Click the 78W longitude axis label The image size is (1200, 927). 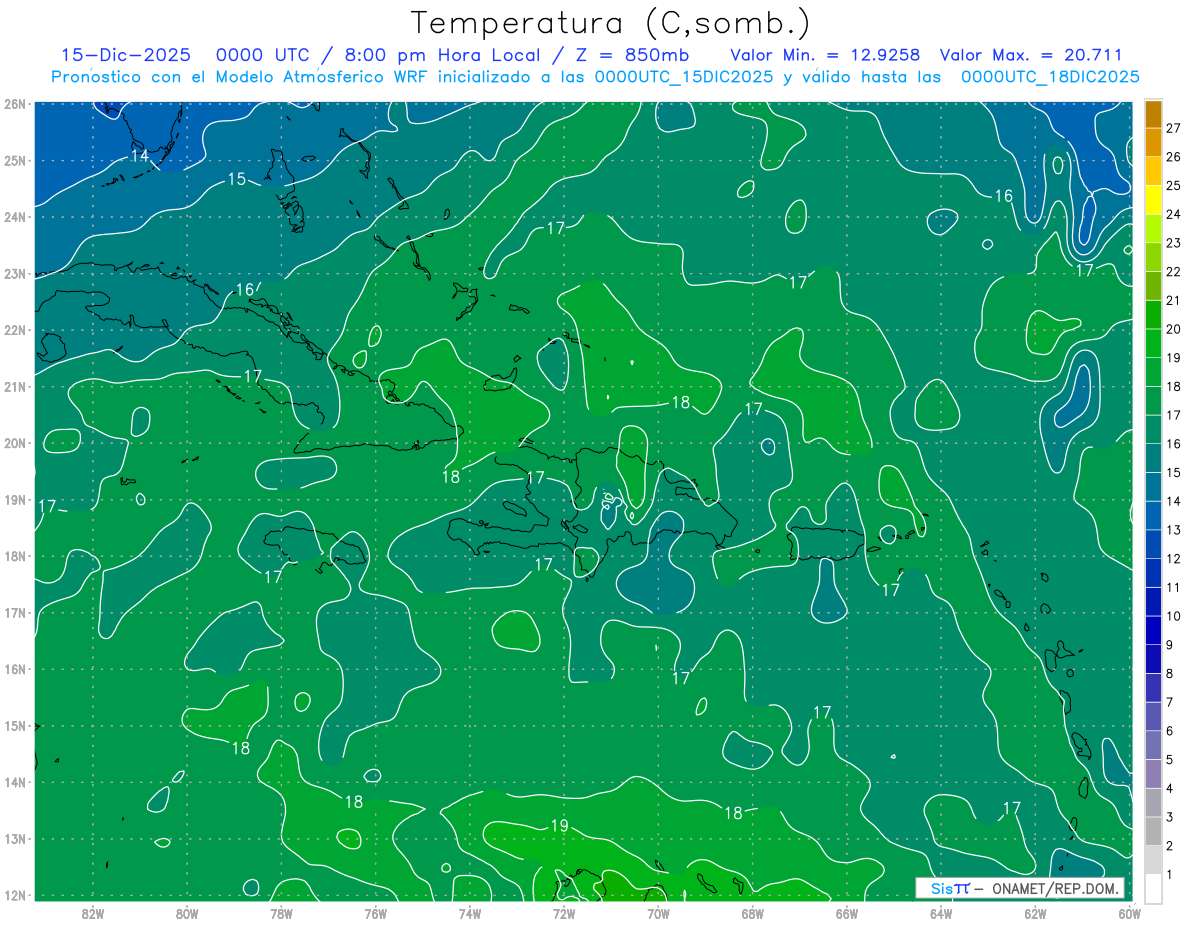pyautogui.click(x=281, y=912)
